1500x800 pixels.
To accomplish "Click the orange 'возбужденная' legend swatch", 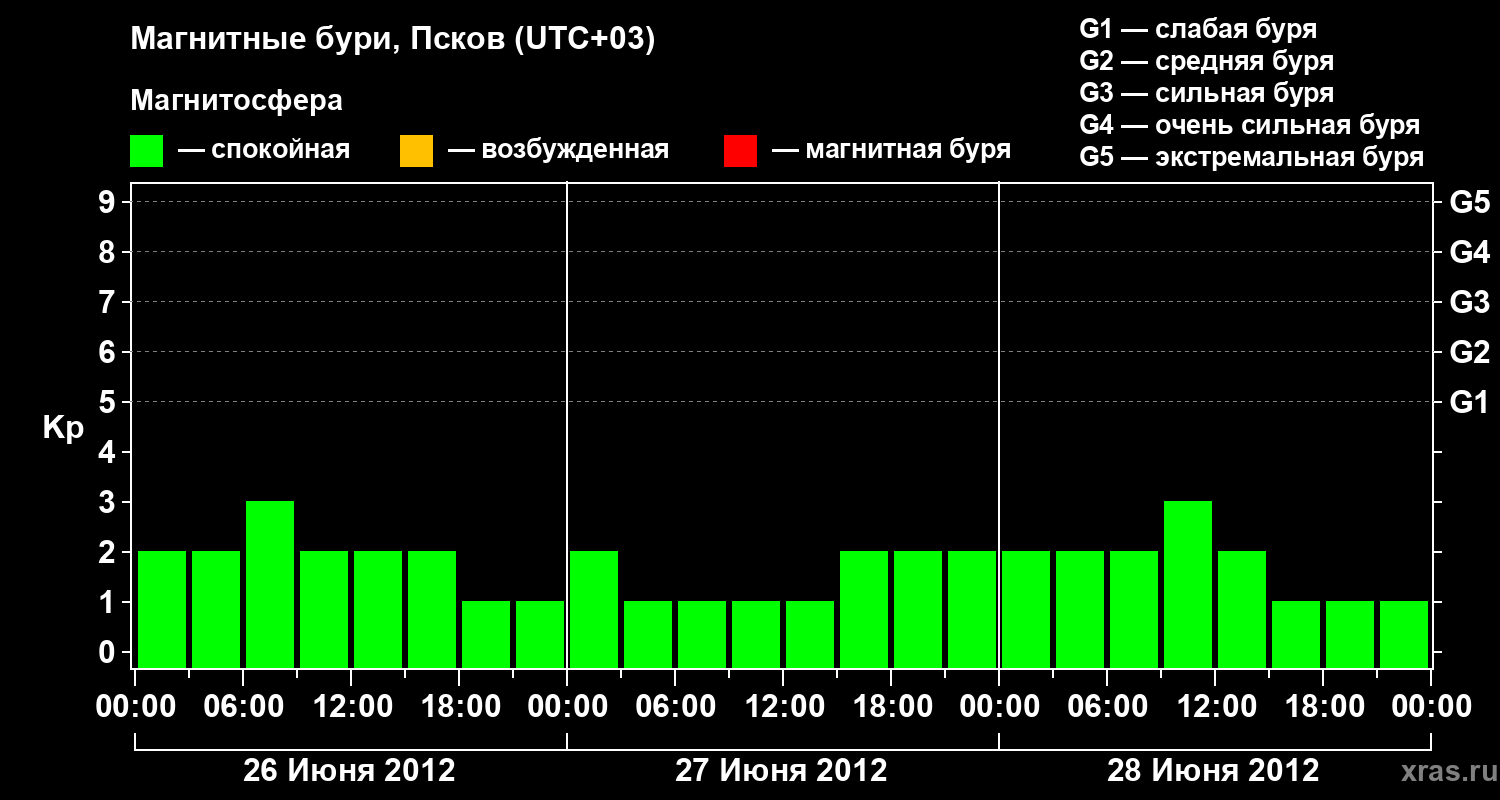I will point(416,151).
